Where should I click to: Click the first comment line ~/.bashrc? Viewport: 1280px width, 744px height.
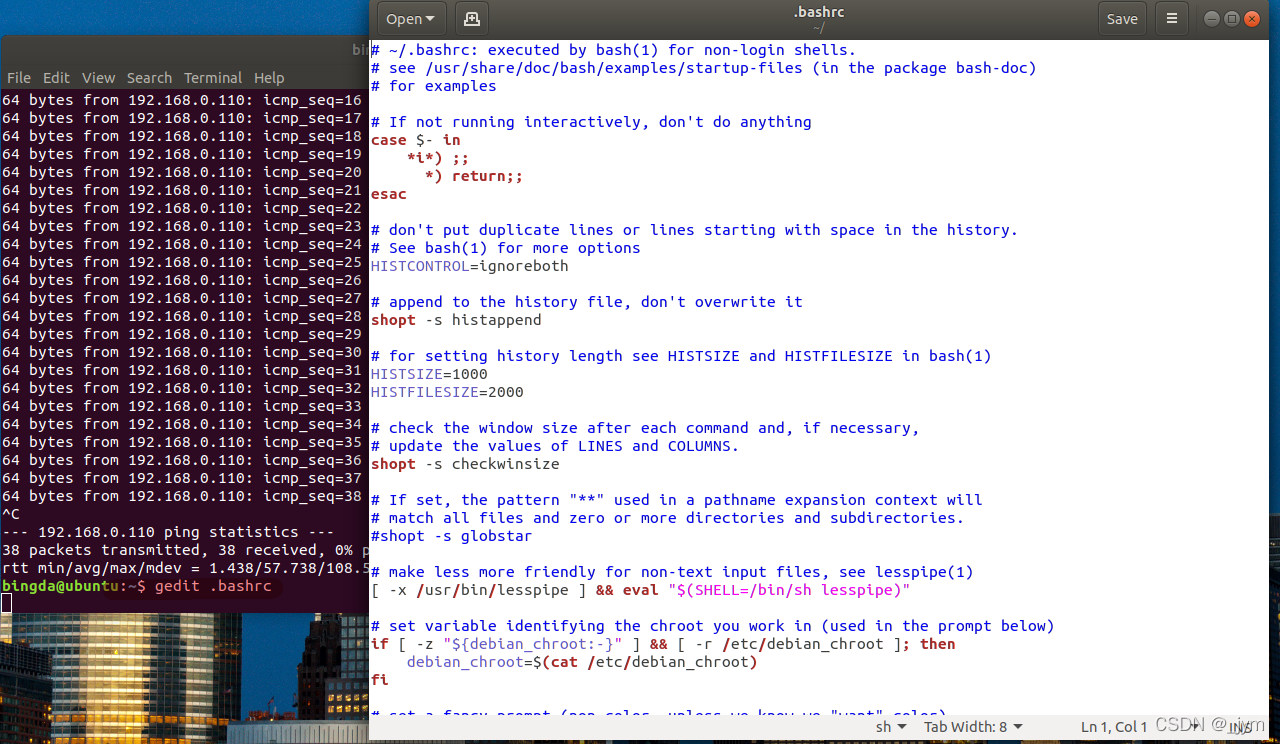[613, 50]
